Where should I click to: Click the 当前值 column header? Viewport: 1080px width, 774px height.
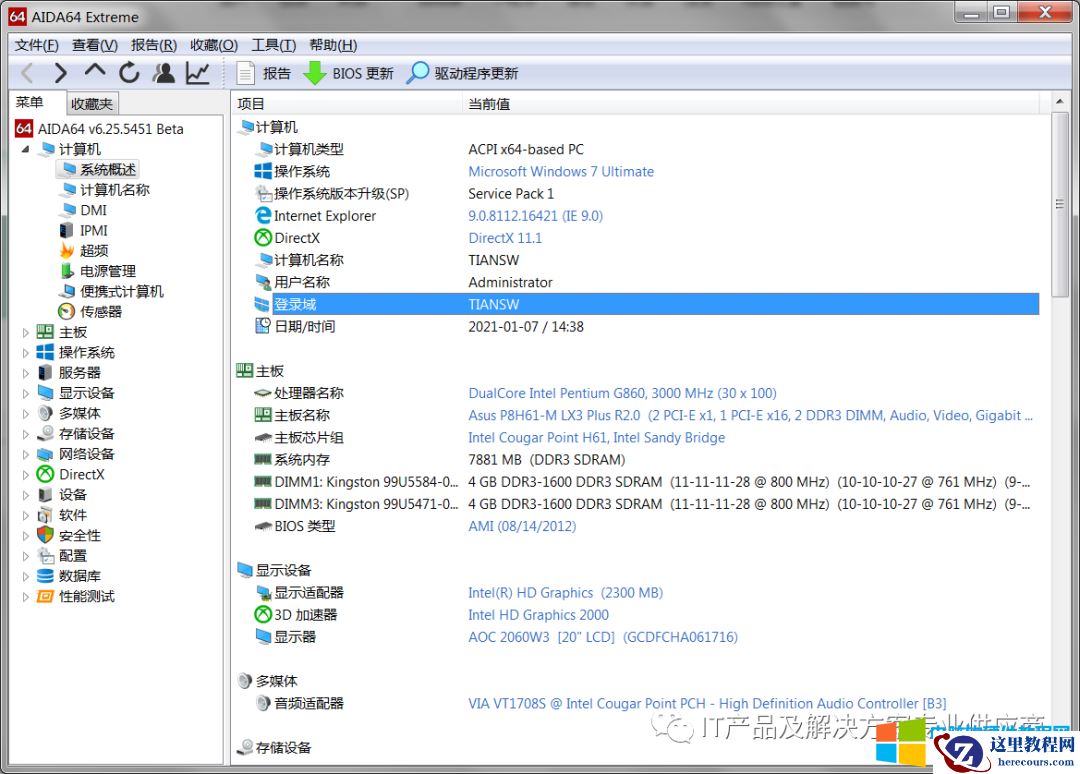pos(751,104)
